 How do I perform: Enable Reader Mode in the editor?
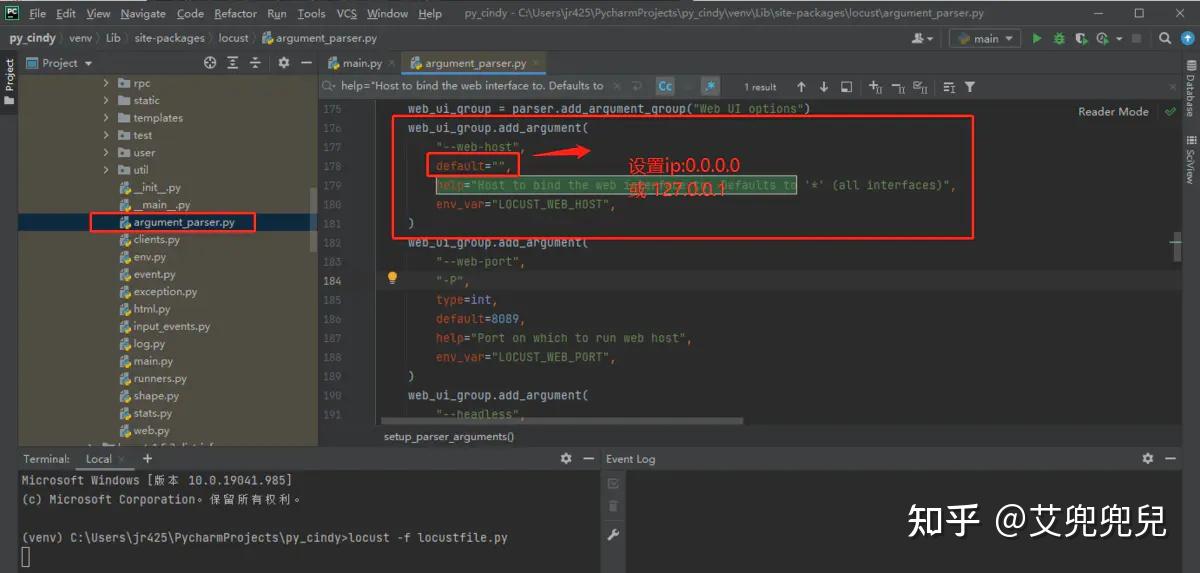pos(1113,112)
